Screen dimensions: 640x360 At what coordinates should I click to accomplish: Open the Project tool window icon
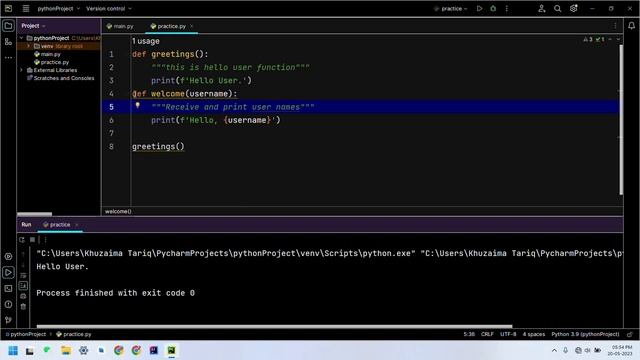(8, 26)
